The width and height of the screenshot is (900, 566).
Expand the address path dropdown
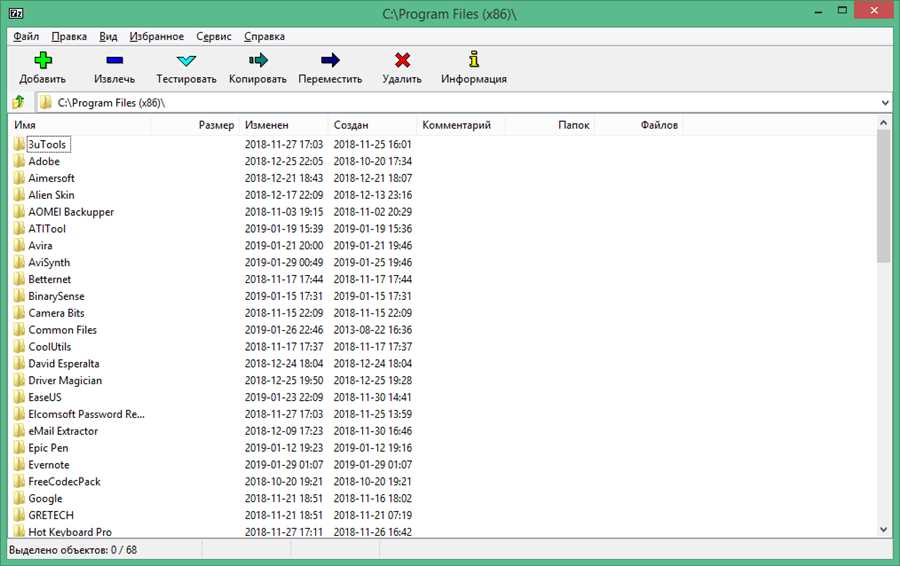point(885,103)
